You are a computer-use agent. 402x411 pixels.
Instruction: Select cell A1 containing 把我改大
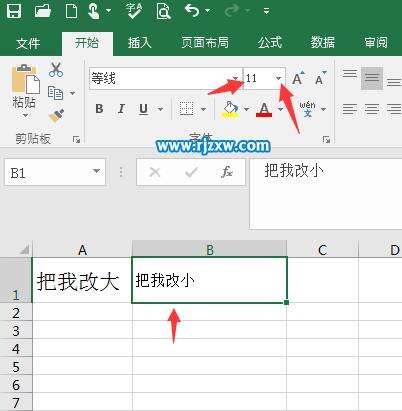pos(82,280)
